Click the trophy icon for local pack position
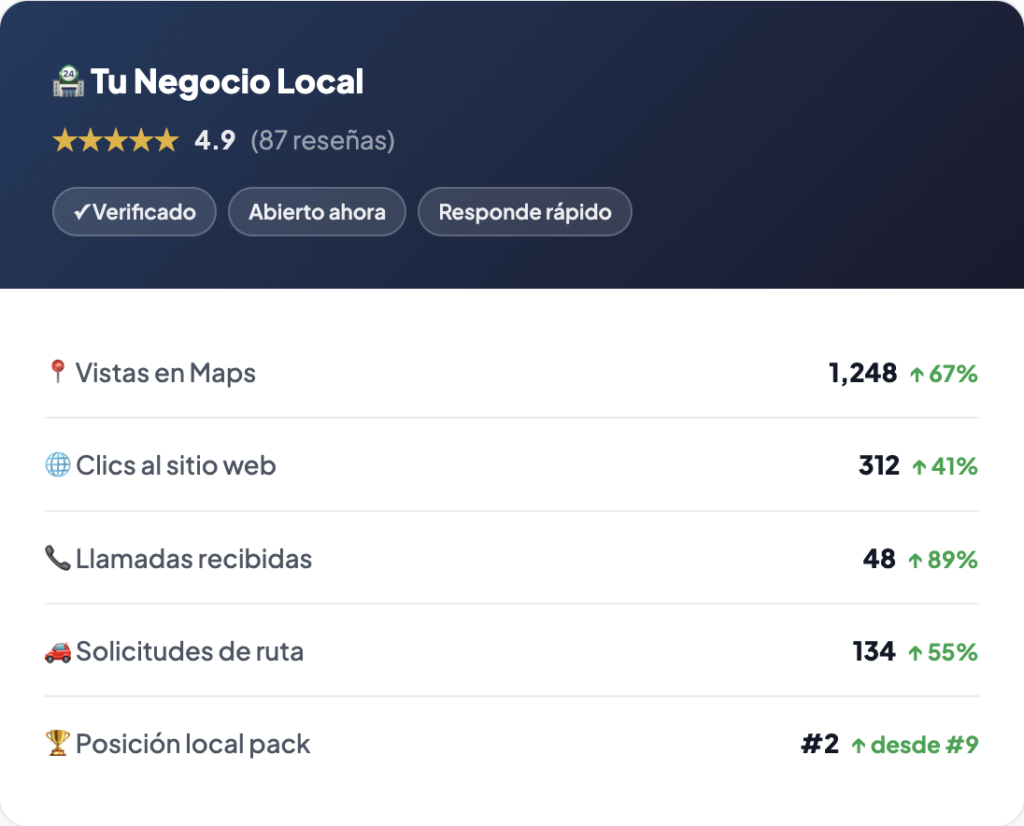1024x826 pixels. [58, 743]
